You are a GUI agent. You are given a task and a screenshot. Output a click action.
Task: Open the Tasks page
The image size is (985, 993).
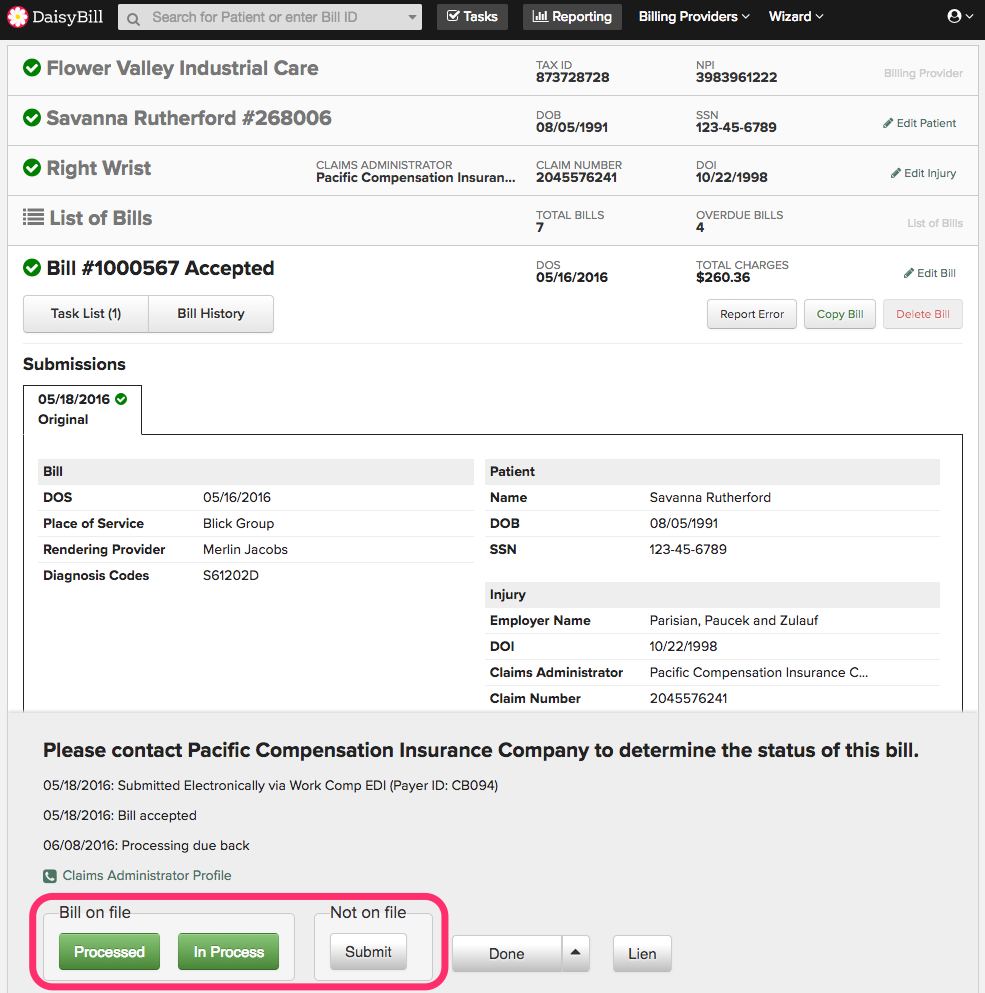[473, 16]
